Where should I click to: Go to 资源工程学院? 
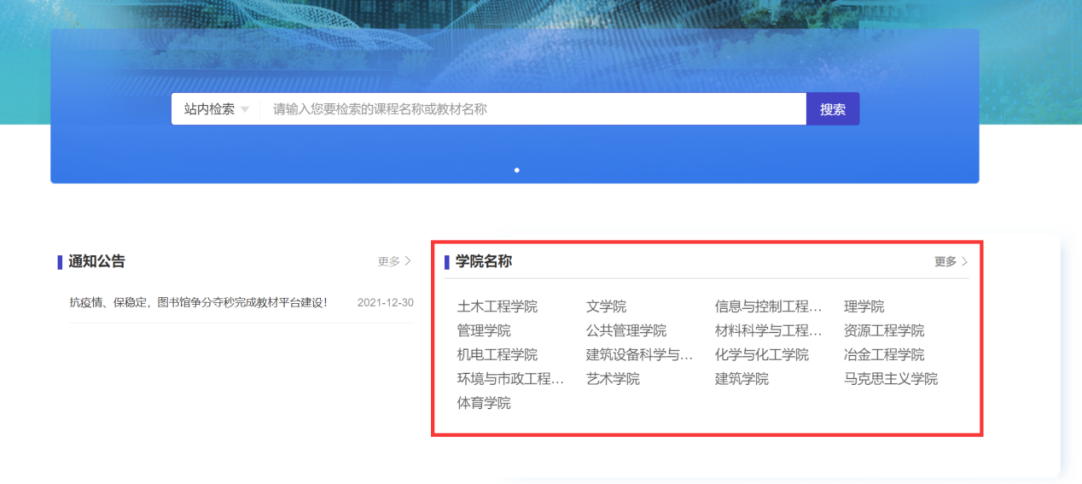[x=883, y=331]
